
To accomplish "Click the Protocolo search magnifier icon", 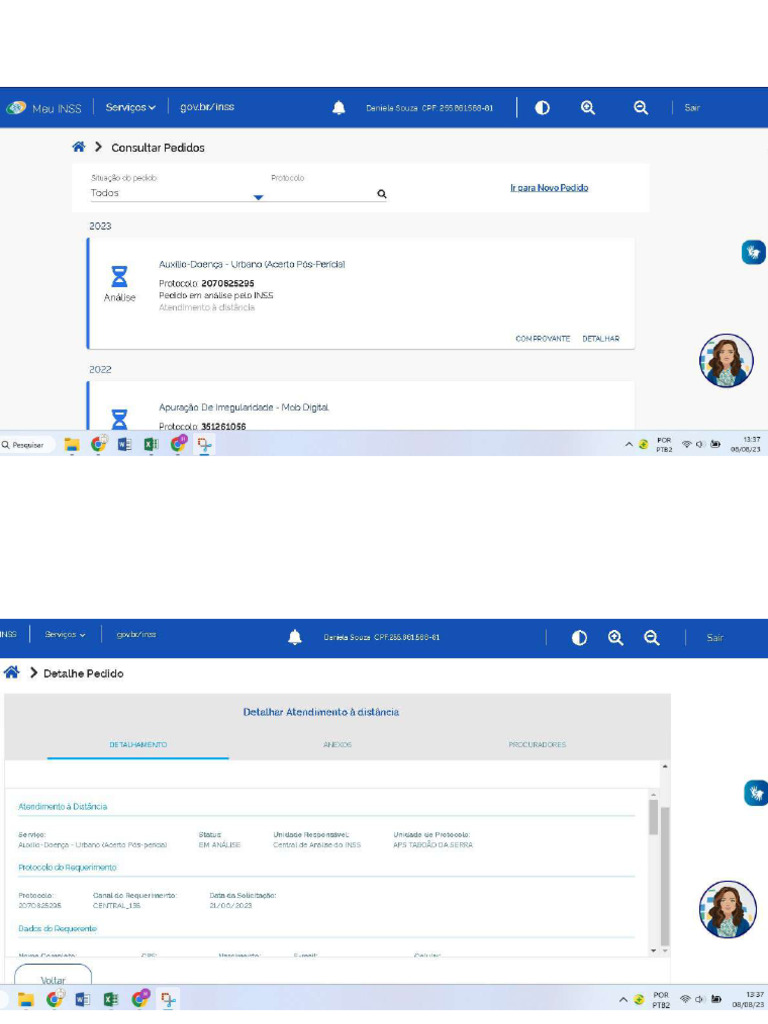I will click(381, 194).
